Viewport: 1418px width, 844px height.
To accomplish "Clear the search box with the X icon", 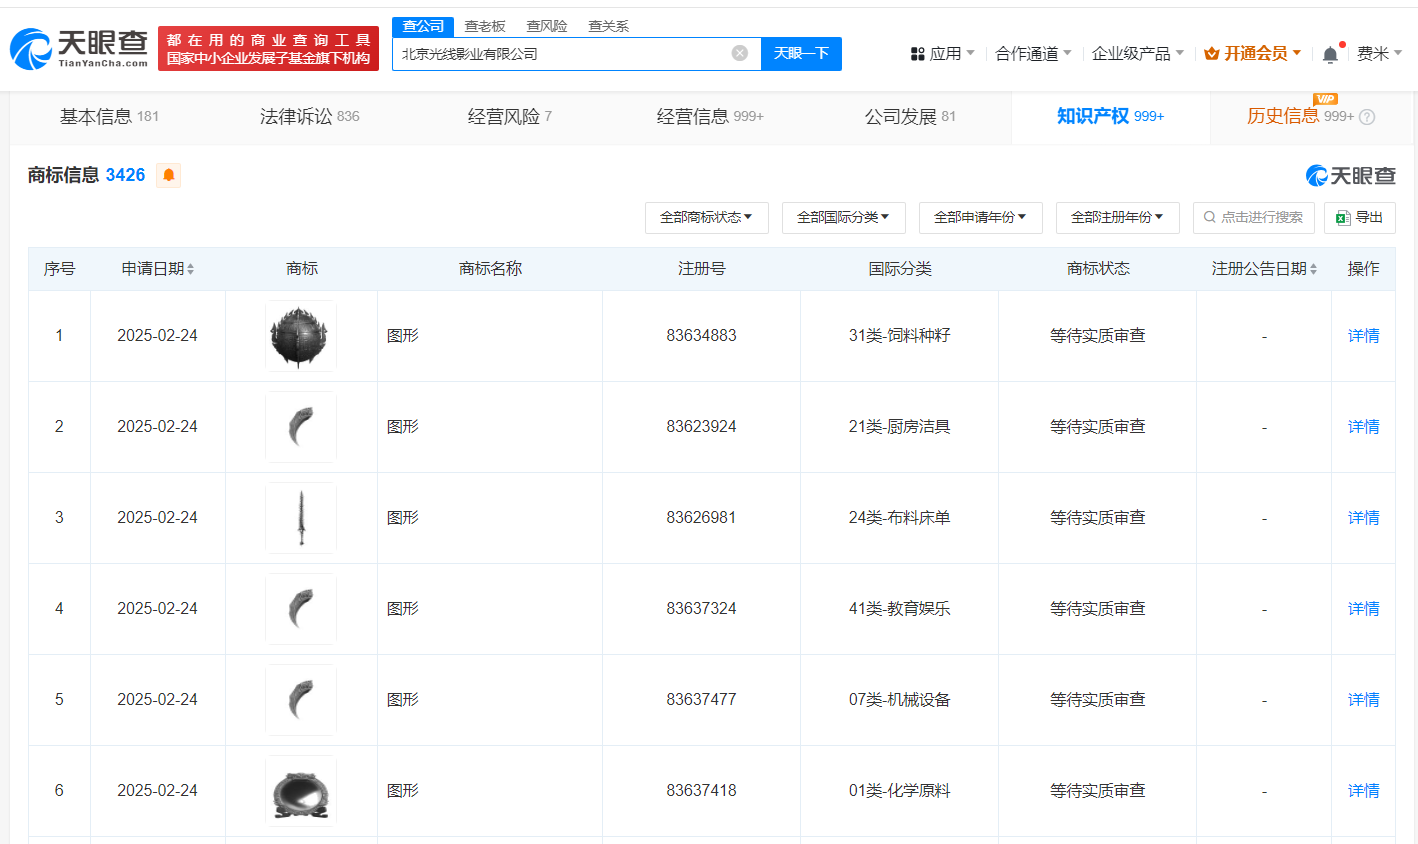I will 740,53.
